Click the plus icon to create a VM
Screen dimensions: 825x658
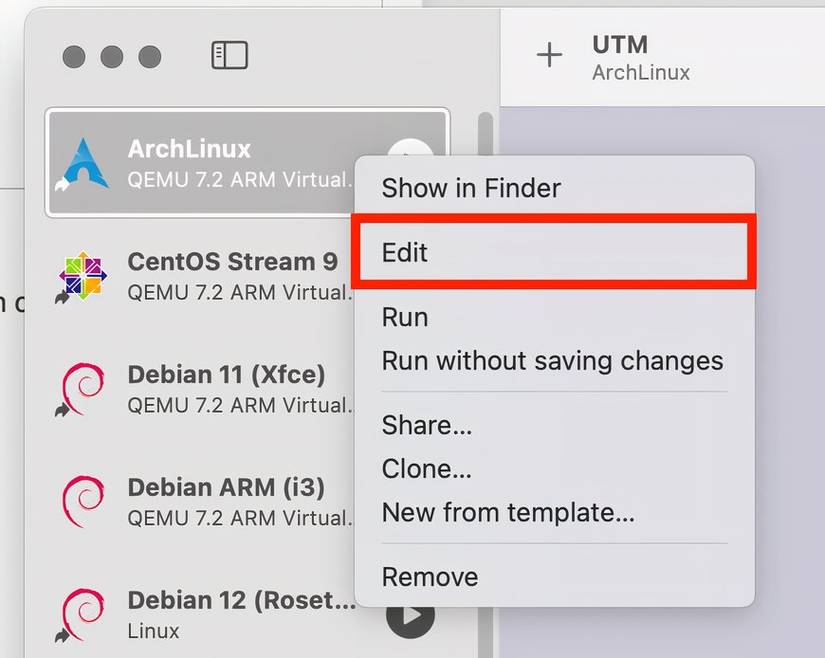549,56
